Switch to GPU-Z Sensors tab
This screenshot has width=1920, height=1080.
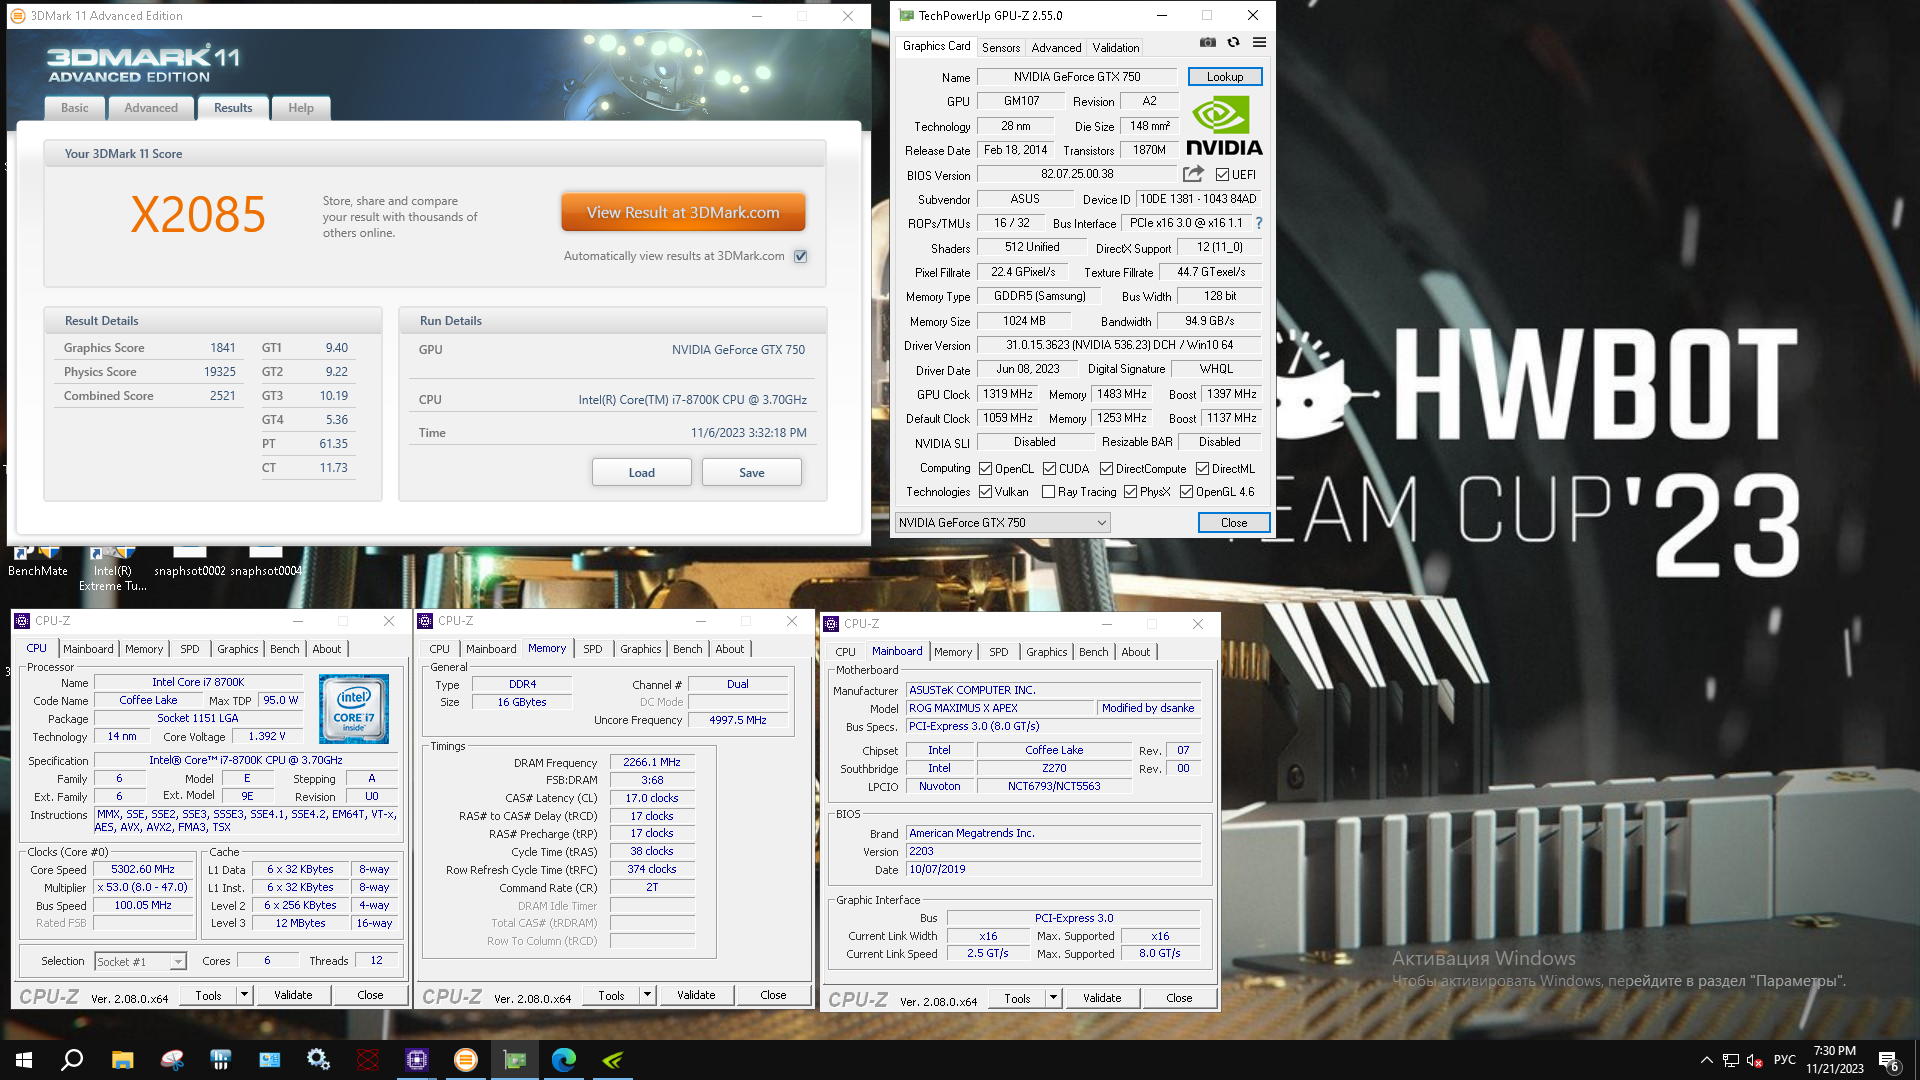coord(1001,47)
